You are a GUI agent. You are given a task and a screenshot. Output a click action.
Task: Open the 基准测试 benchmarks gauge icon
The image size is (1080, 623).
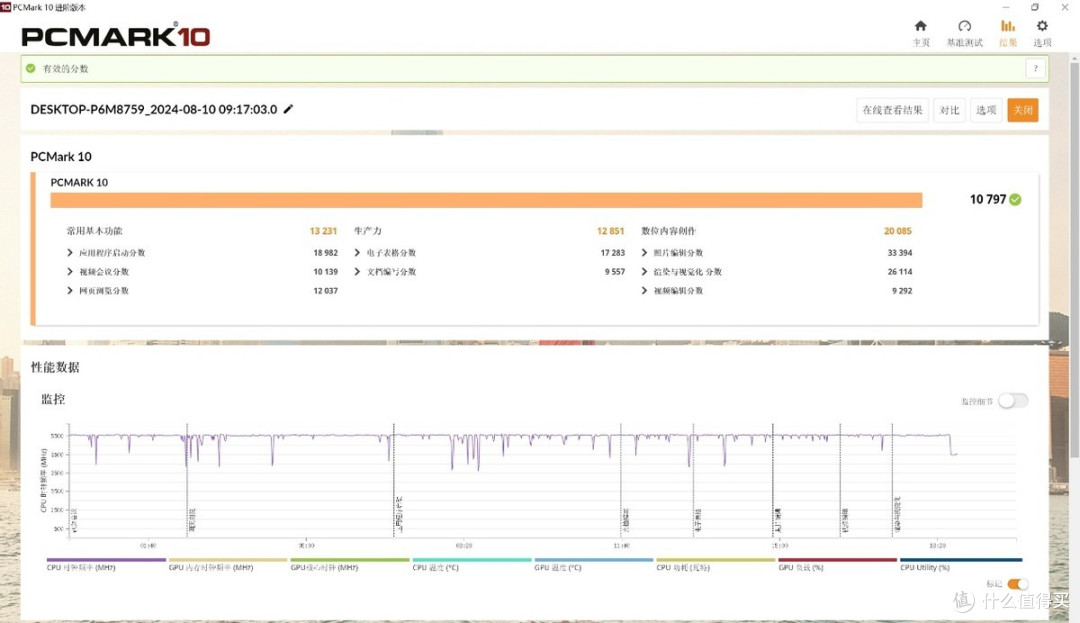click(x=964, y=26)
